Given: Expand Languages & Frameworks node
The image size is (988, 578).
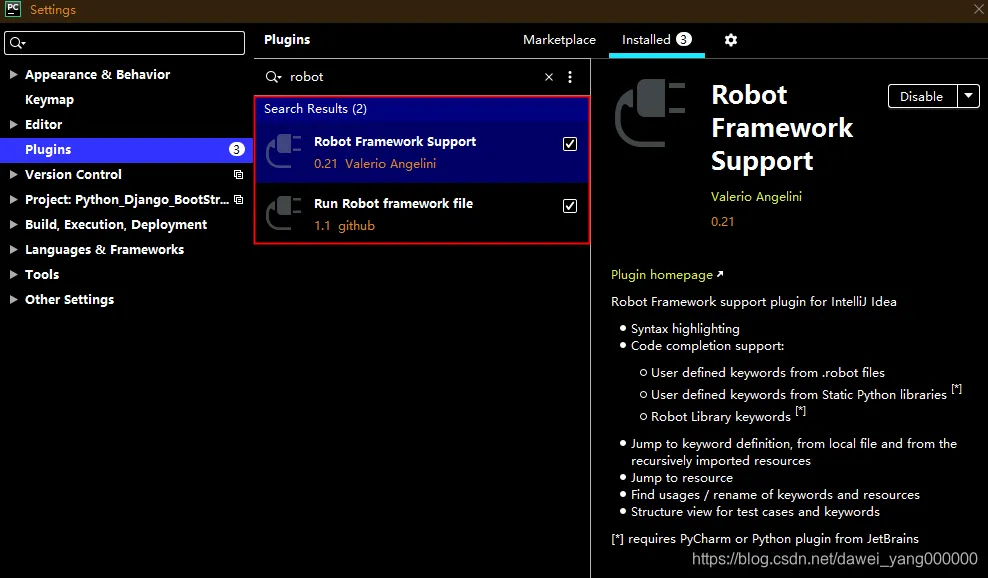Looking at the screenshot, I should coord(13,250).
